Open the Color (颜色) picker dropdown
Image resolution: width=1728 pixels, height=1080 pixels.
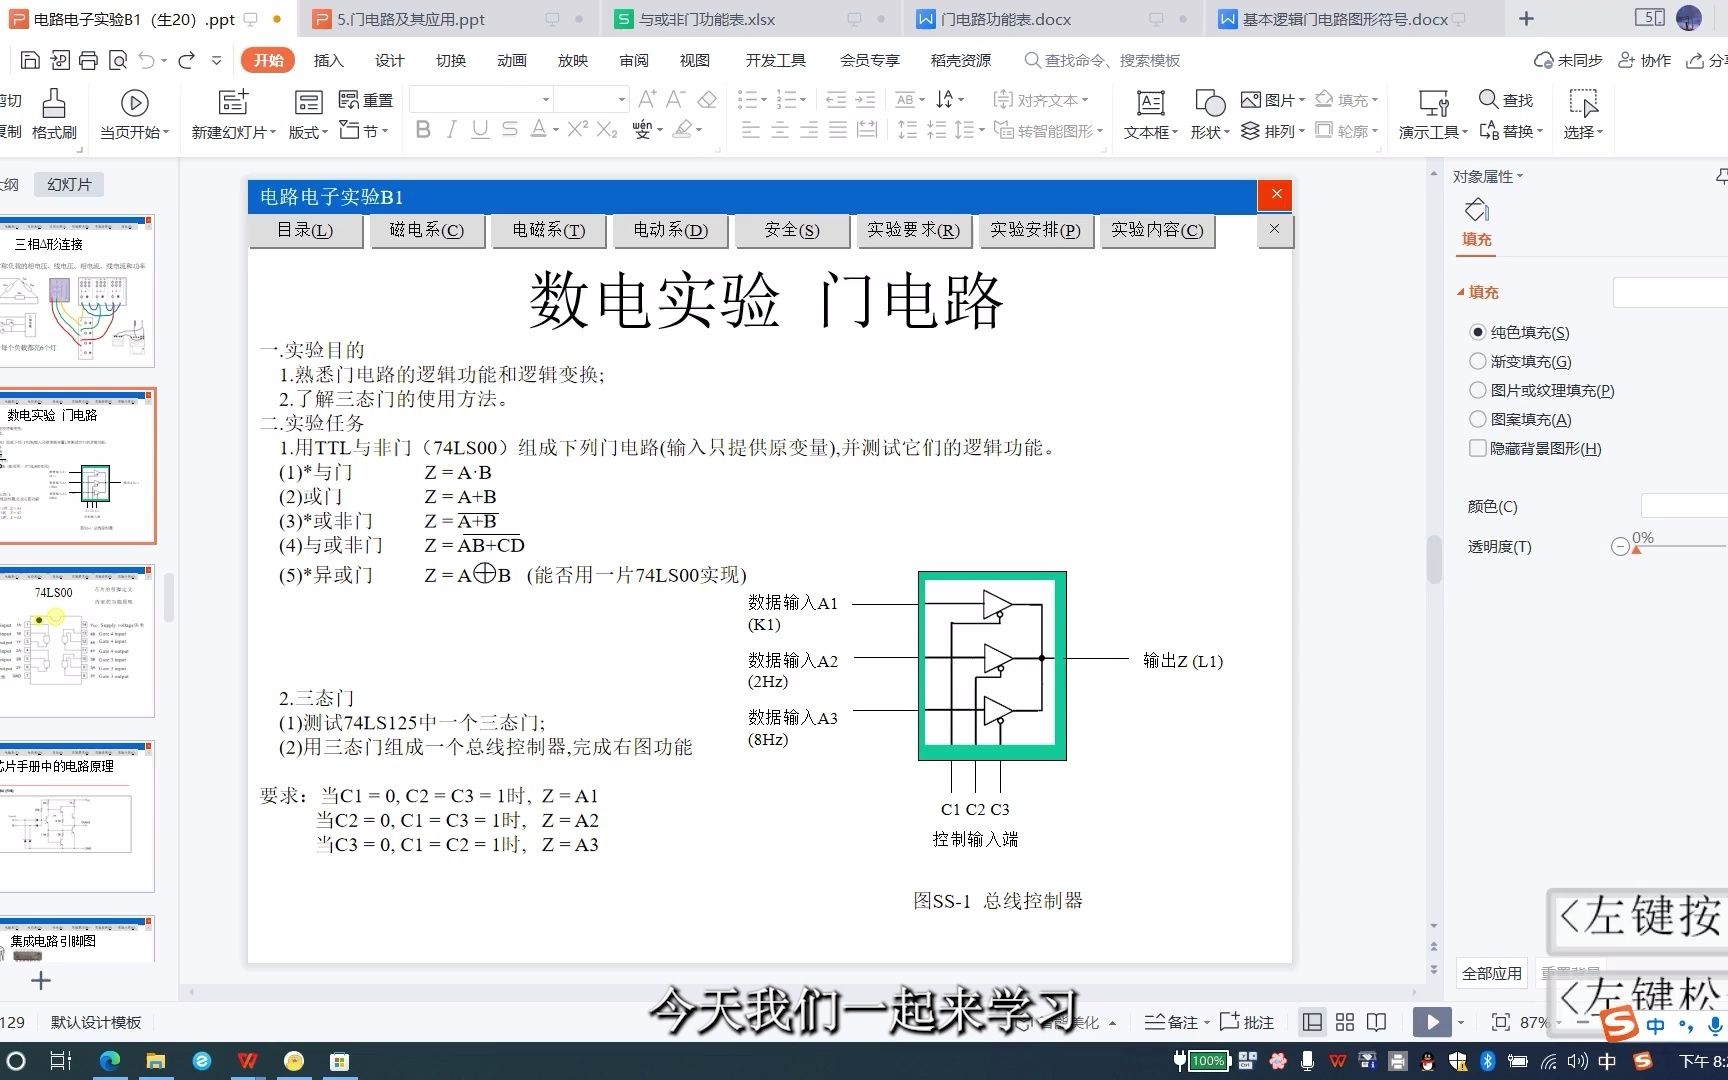pos(1685,506)
